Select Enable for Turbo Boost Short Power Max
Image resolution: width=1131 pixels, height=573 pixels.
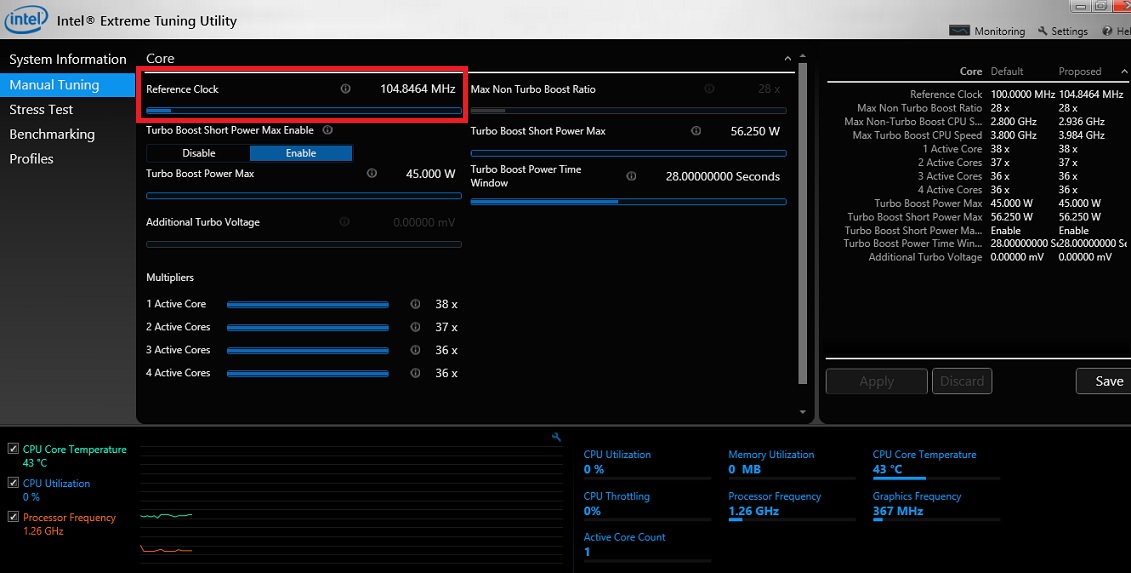coord(301,153)
